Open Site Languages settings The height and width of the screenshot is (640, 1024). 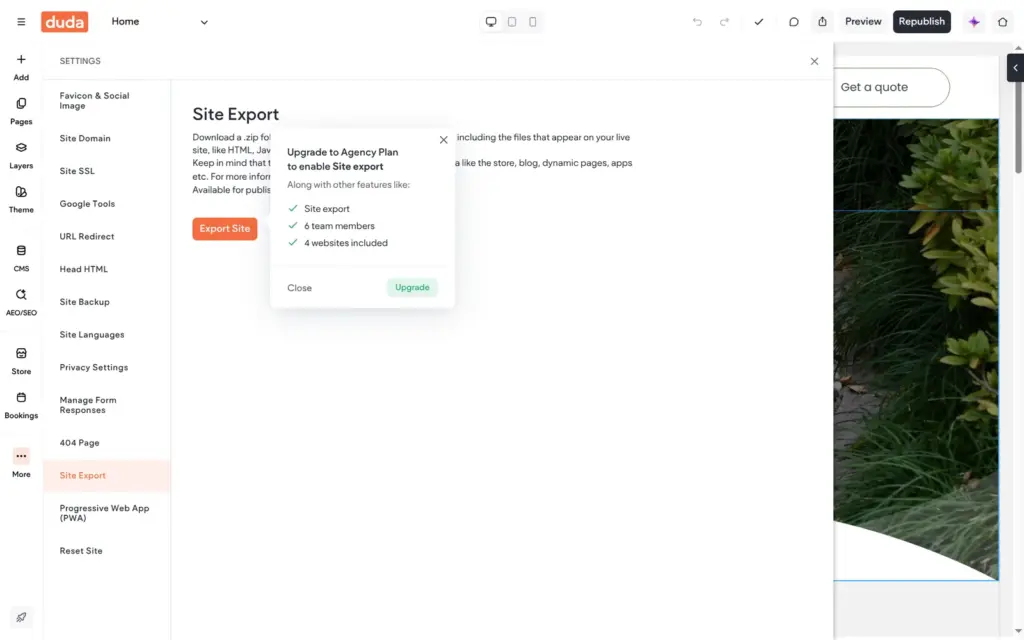tap(106, 334)
